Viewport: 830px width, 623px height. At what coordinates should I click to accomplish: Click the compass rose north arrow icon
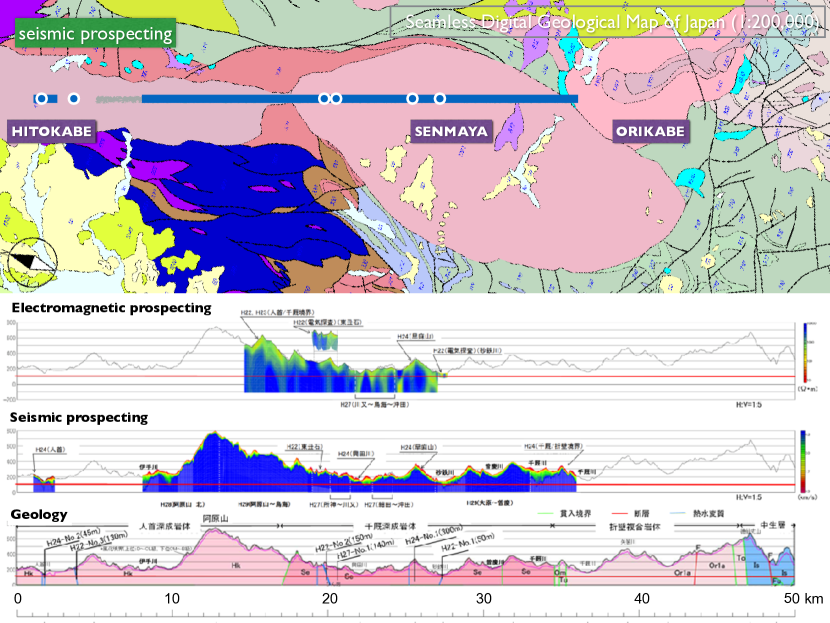33,263
